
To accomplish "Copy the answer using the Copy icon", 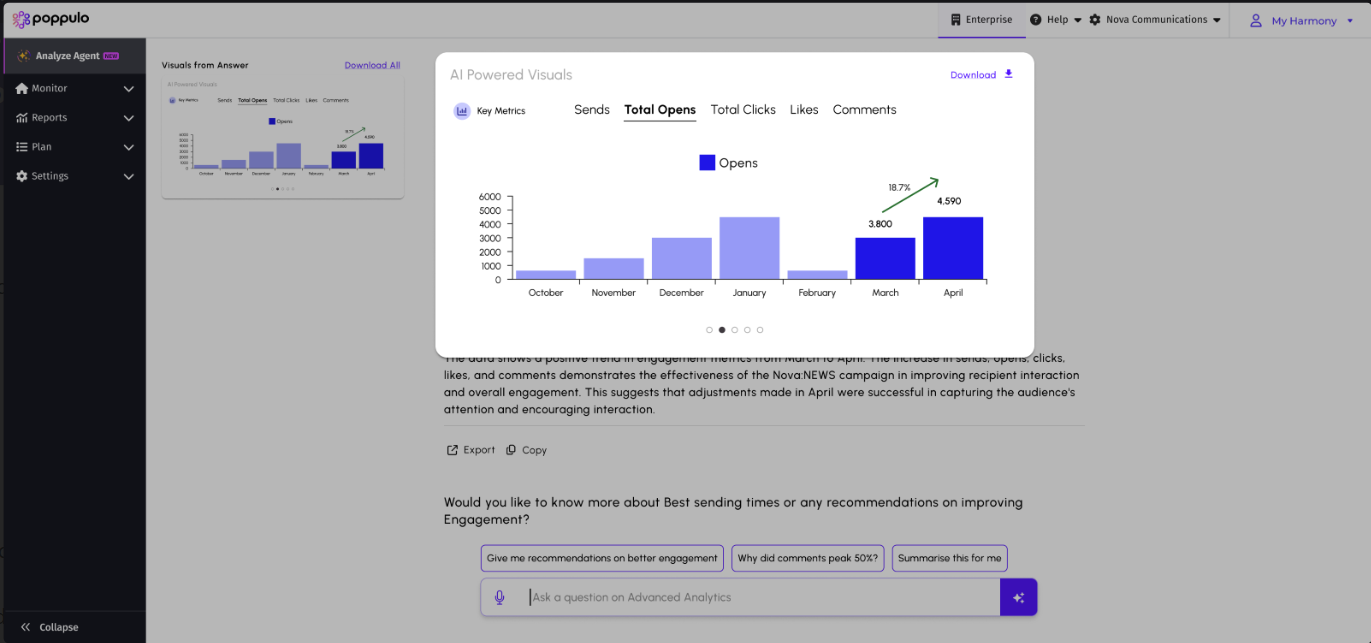I will [x=511, y=450].
